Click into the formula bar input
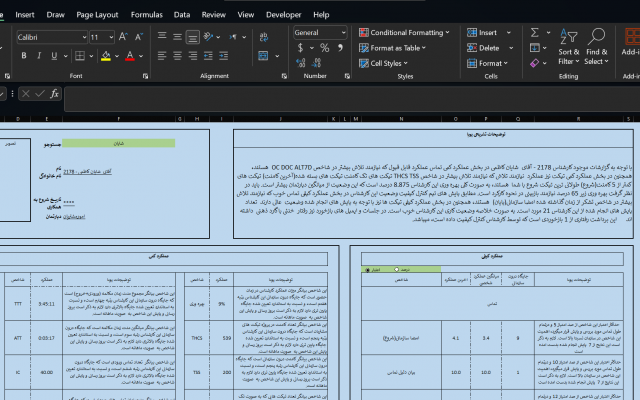This screenshot has width=640, height=400. coord(352,98)
